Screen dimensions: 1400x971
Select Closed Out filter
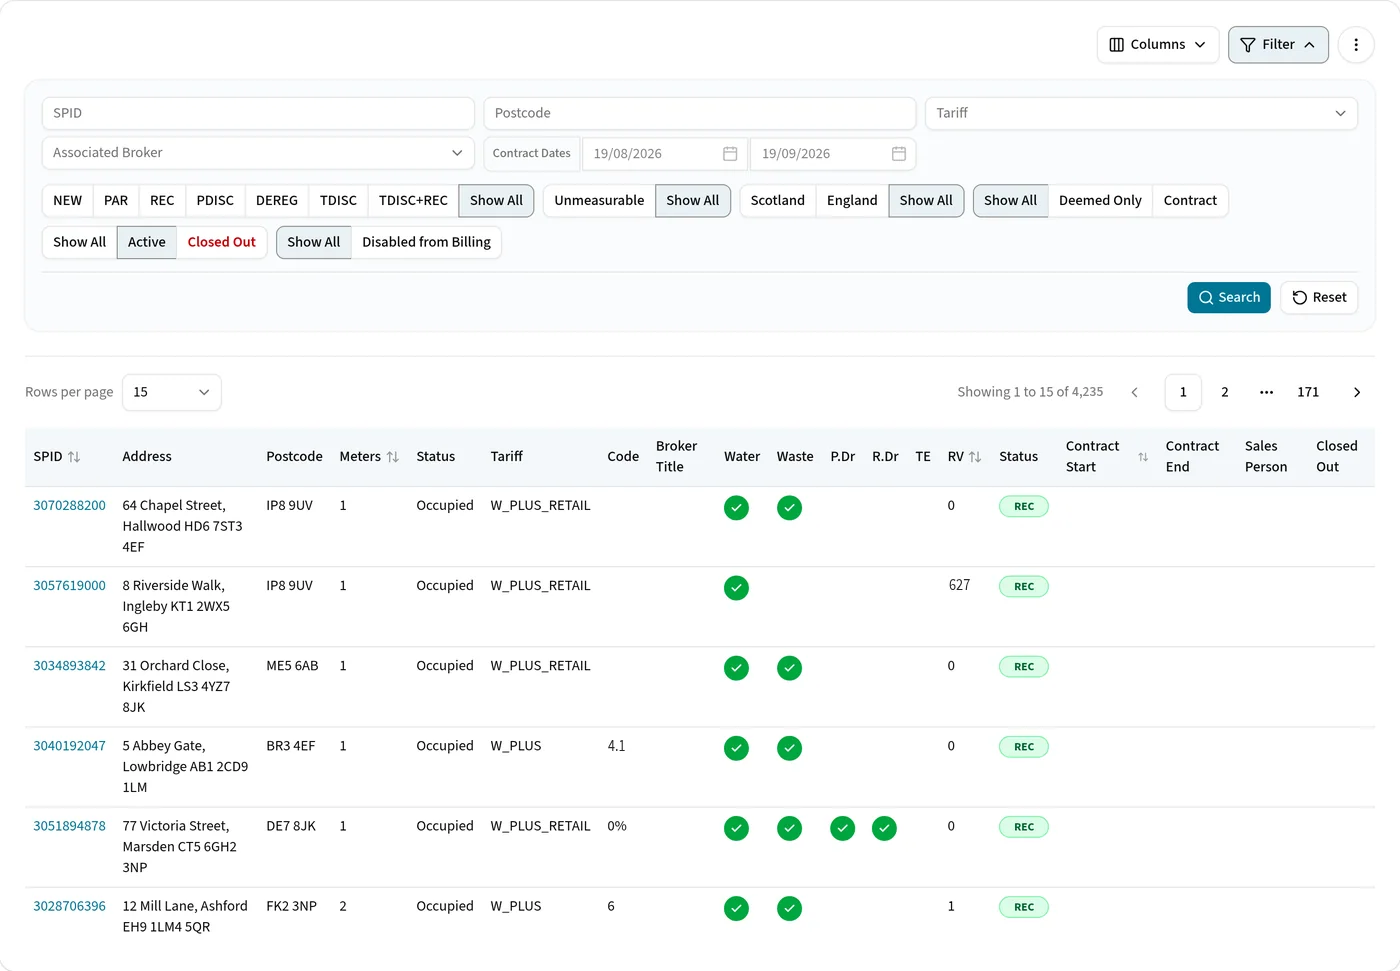[x=222, y=243]
